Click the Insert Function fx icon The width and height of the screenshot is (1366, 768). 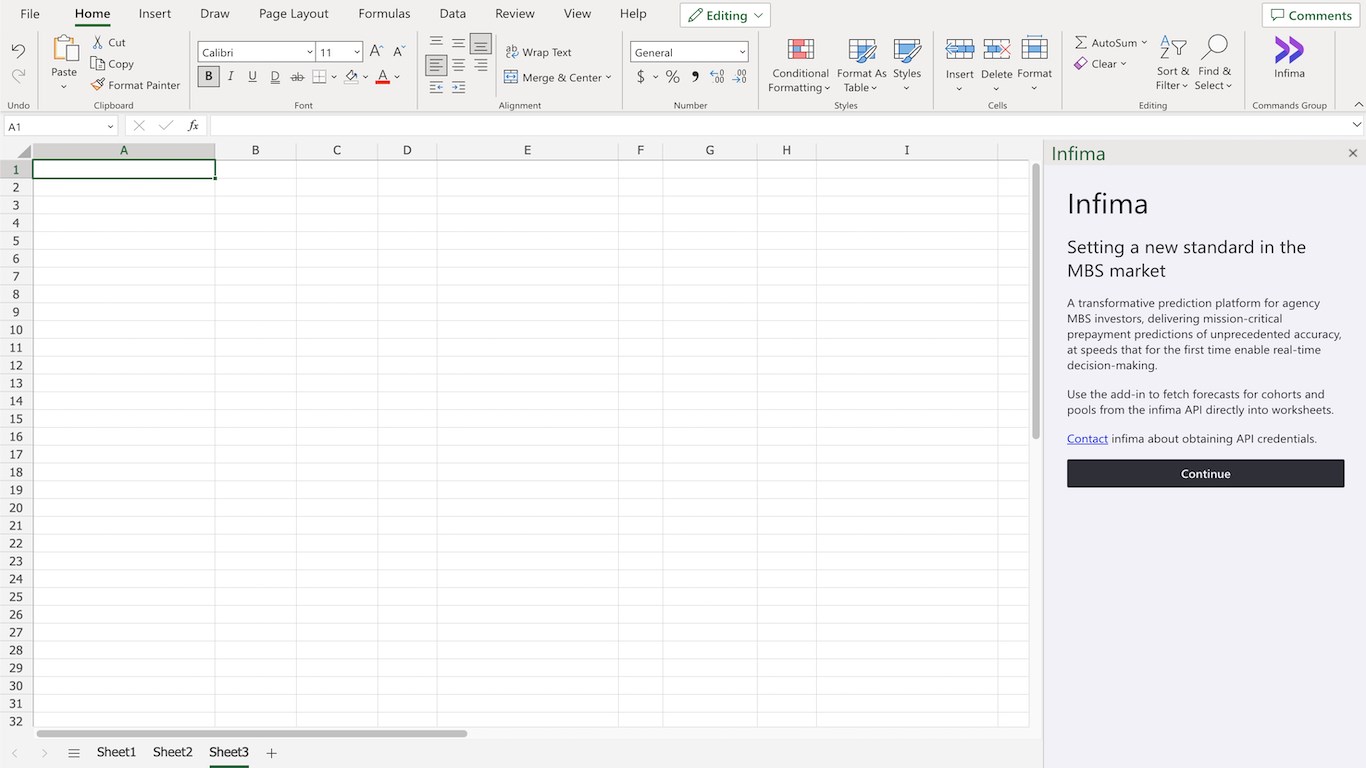pos(193,126)
